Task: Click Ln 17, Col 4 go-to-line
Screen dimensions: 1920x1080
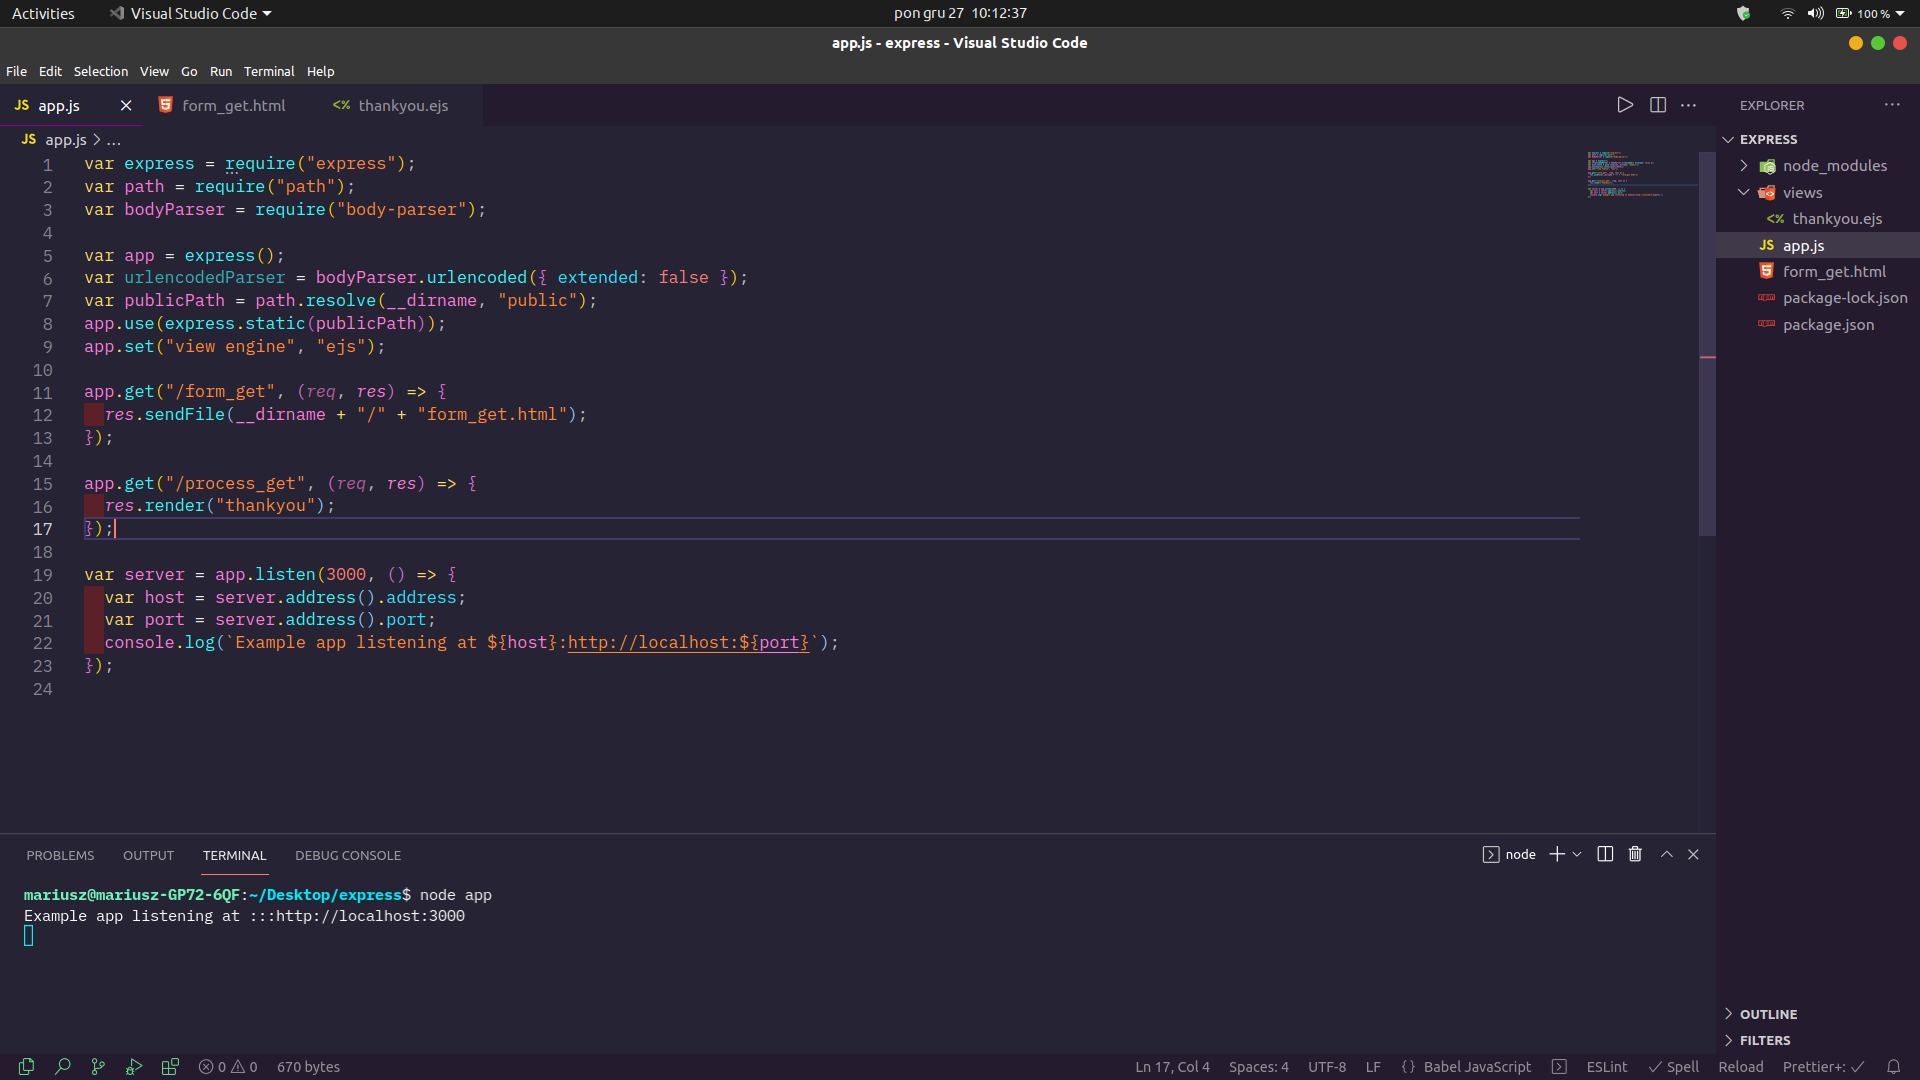Action: (x=1172, y=1067)
